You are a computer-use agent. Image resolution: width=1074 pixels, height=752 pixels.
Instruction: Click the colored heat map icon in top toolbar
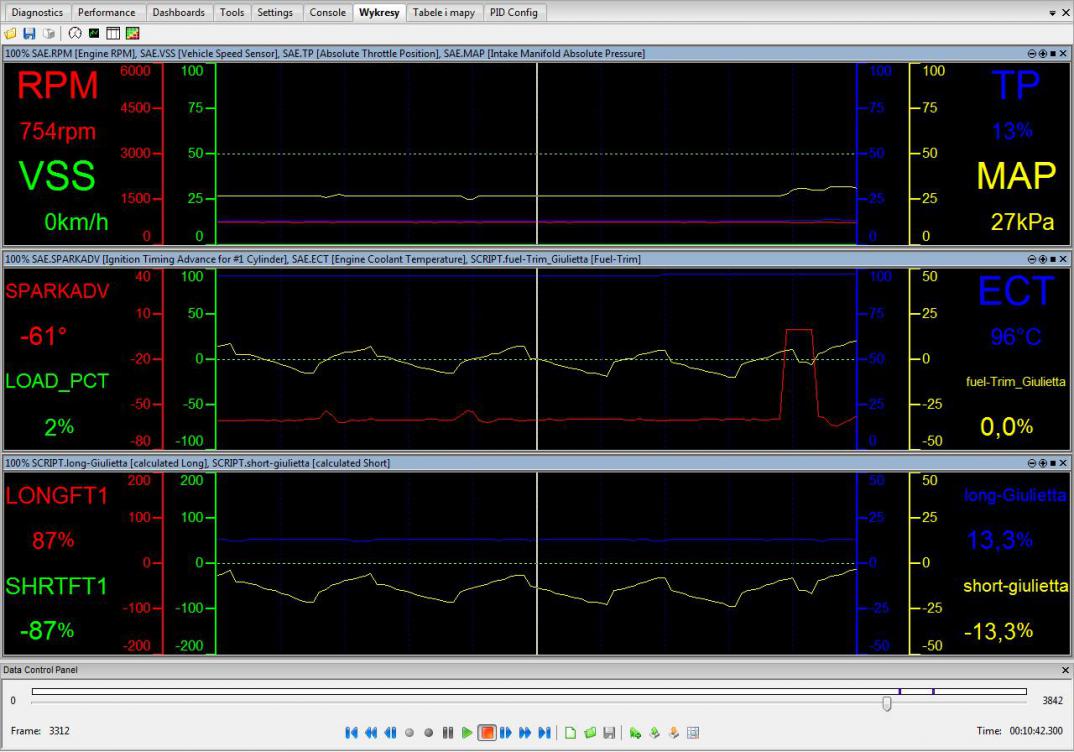[132, 33]
